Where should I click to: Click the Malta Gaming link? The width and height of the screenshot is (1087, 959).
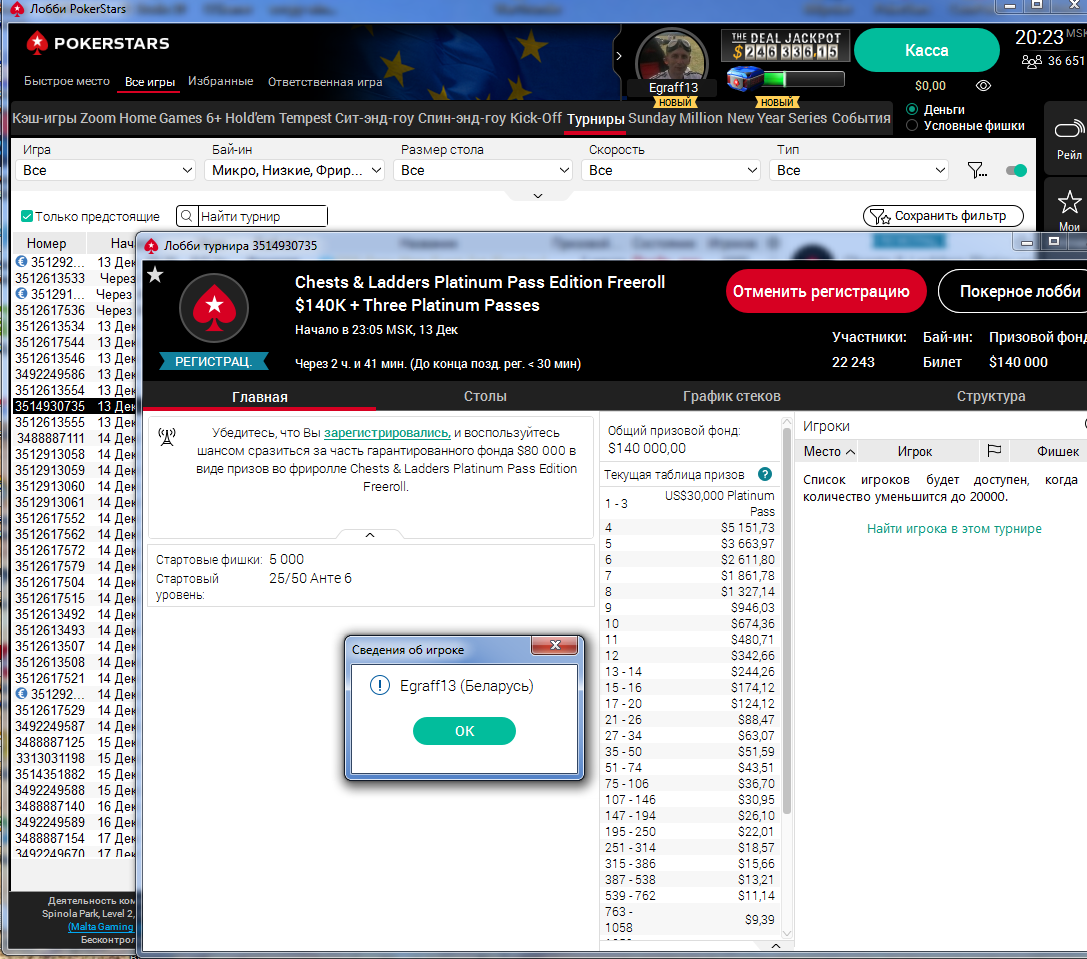coord(101,926)
